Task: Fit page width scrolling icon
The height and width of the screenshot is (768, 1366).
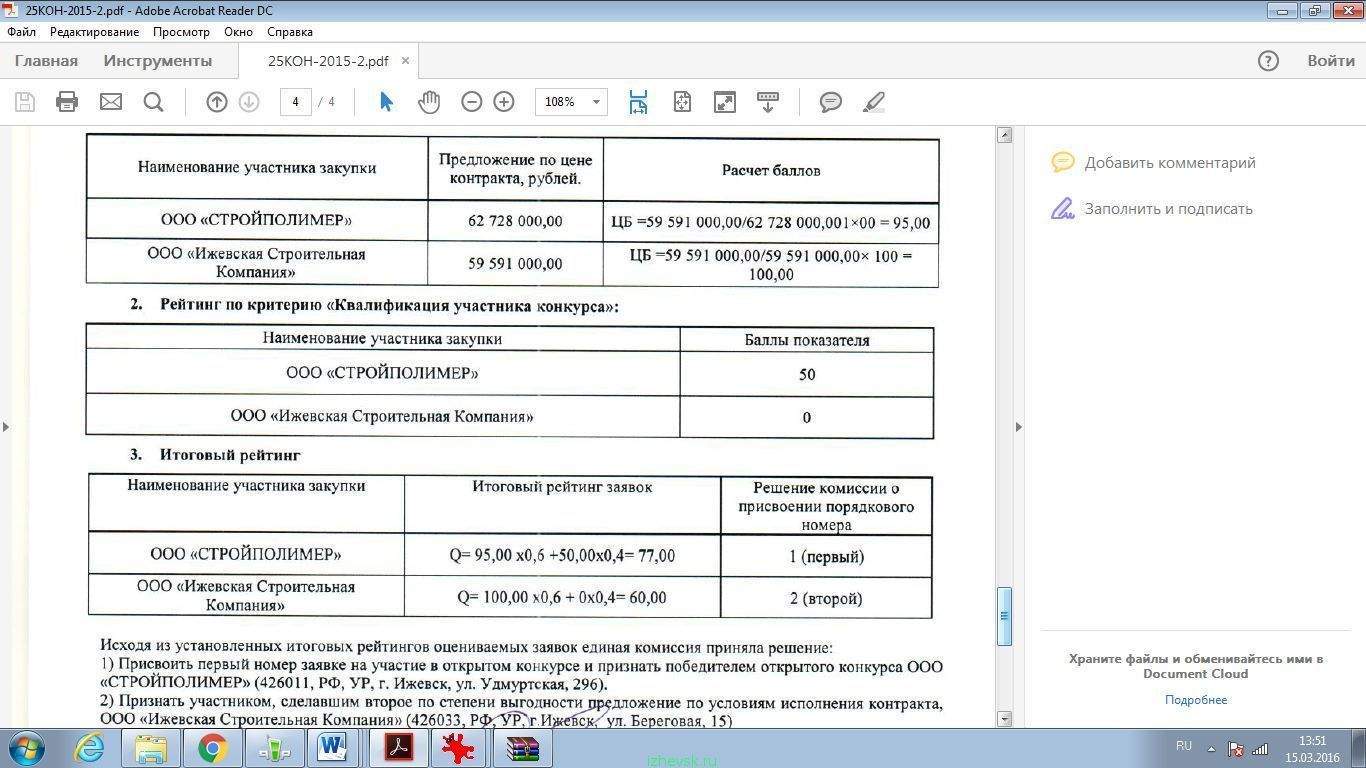Action: 638,102
